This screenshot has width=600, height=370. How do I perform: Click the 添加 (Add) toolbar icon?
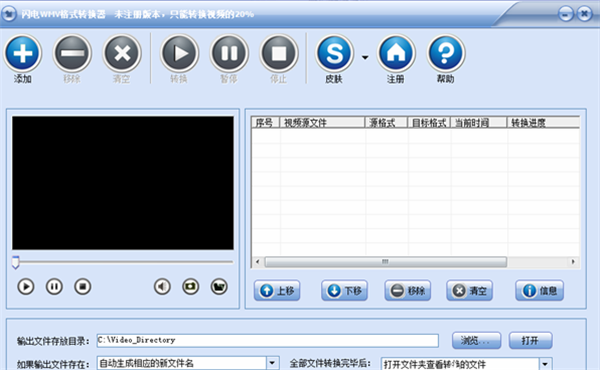tap(23, 53)
